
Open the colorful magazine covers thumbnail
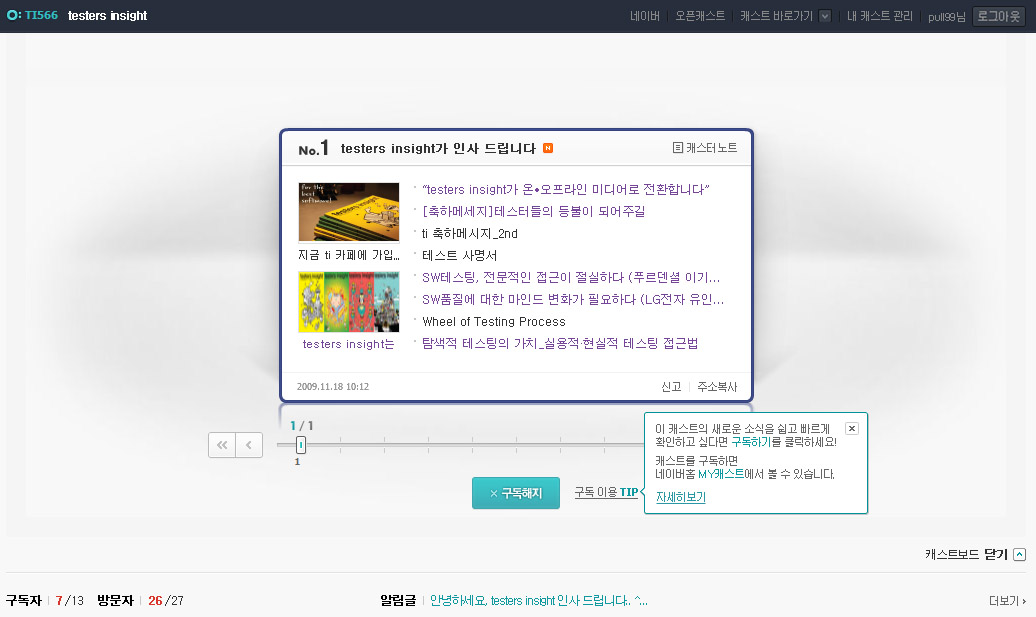[348, 301]
